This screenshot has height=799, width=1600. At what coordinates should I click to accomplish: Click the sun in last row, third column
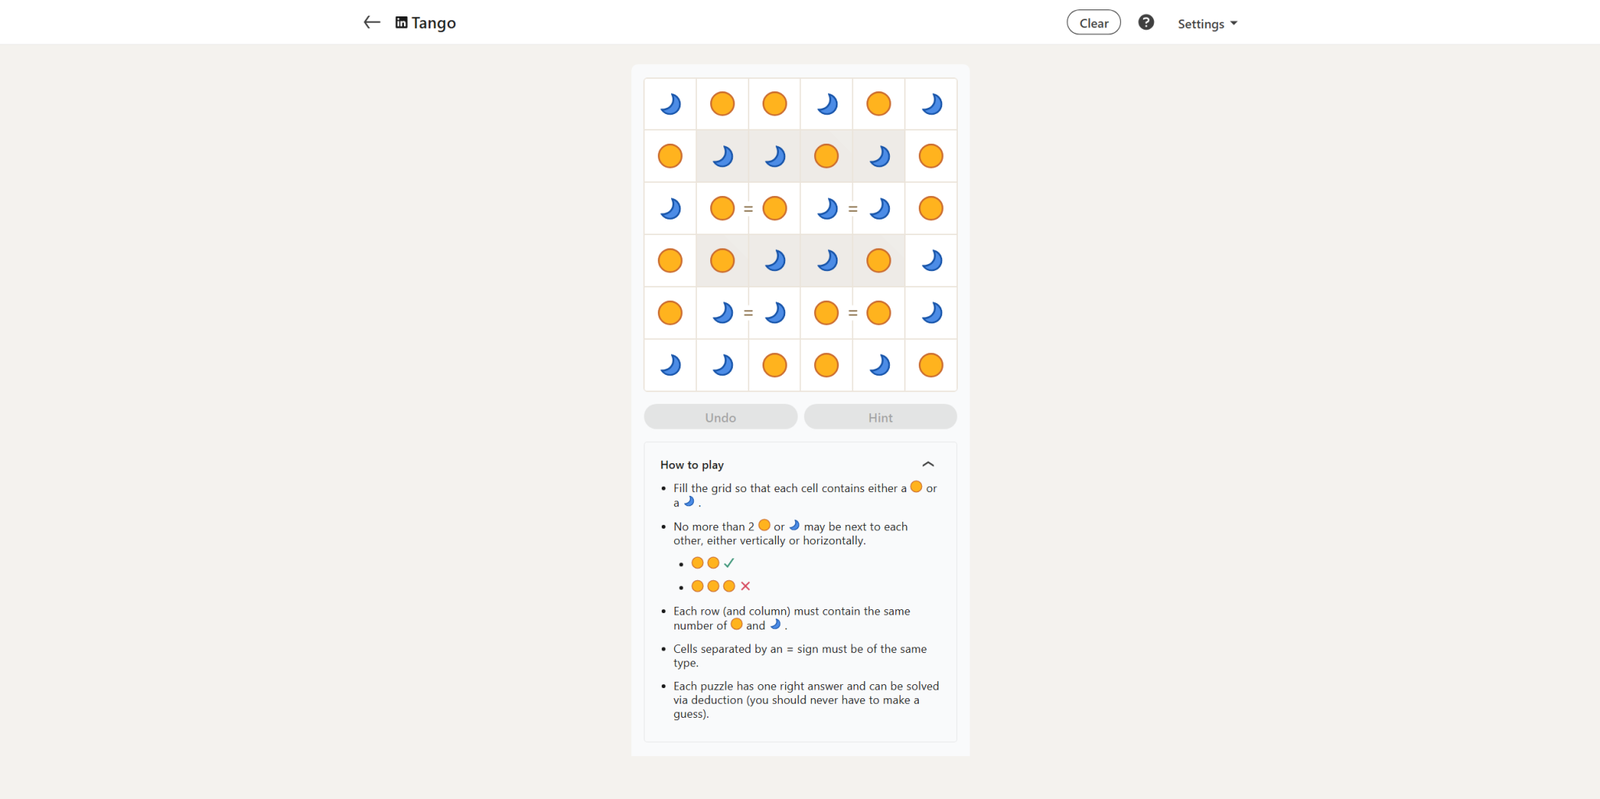coord(774,365)
